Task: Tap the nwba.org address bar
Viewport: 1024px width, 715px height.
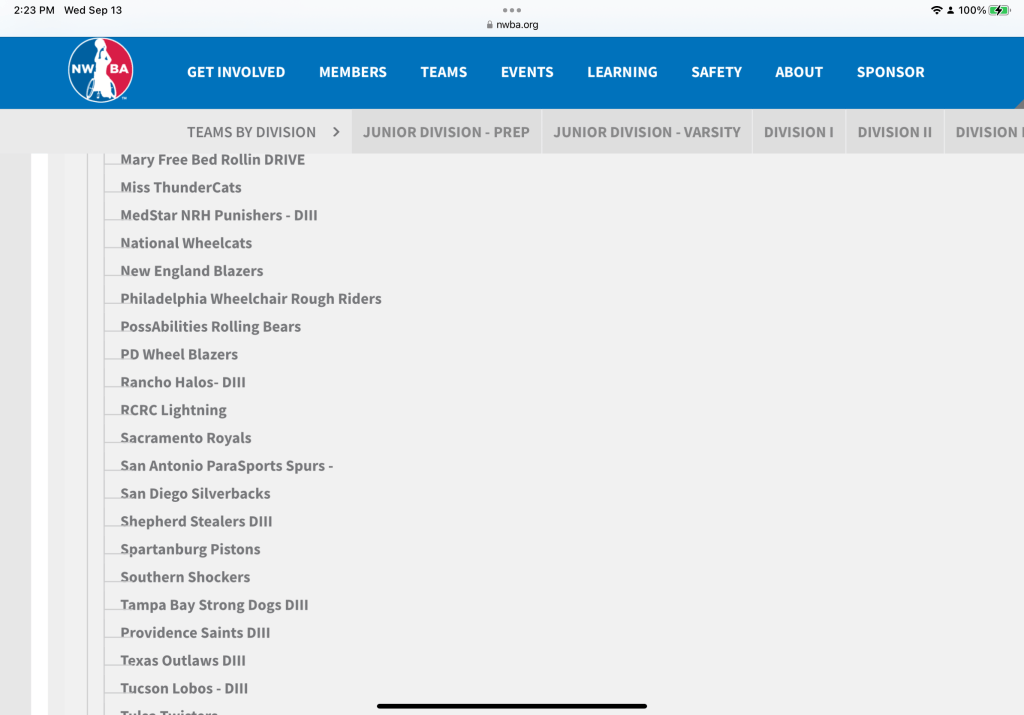Action: 512,25
